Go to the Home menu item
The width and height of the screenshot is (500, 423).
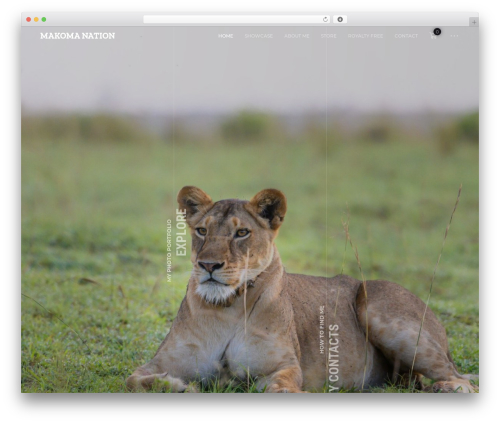(x=226, y=36)
